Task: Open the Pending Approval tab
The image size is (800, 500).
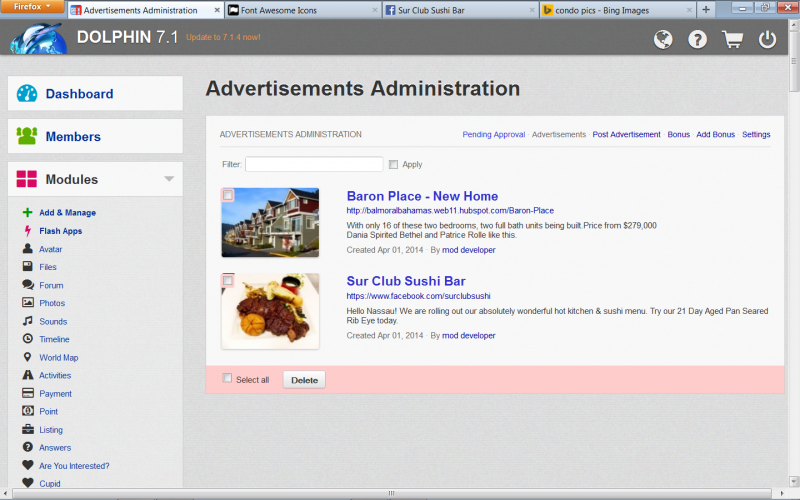Action: (493, 134)
